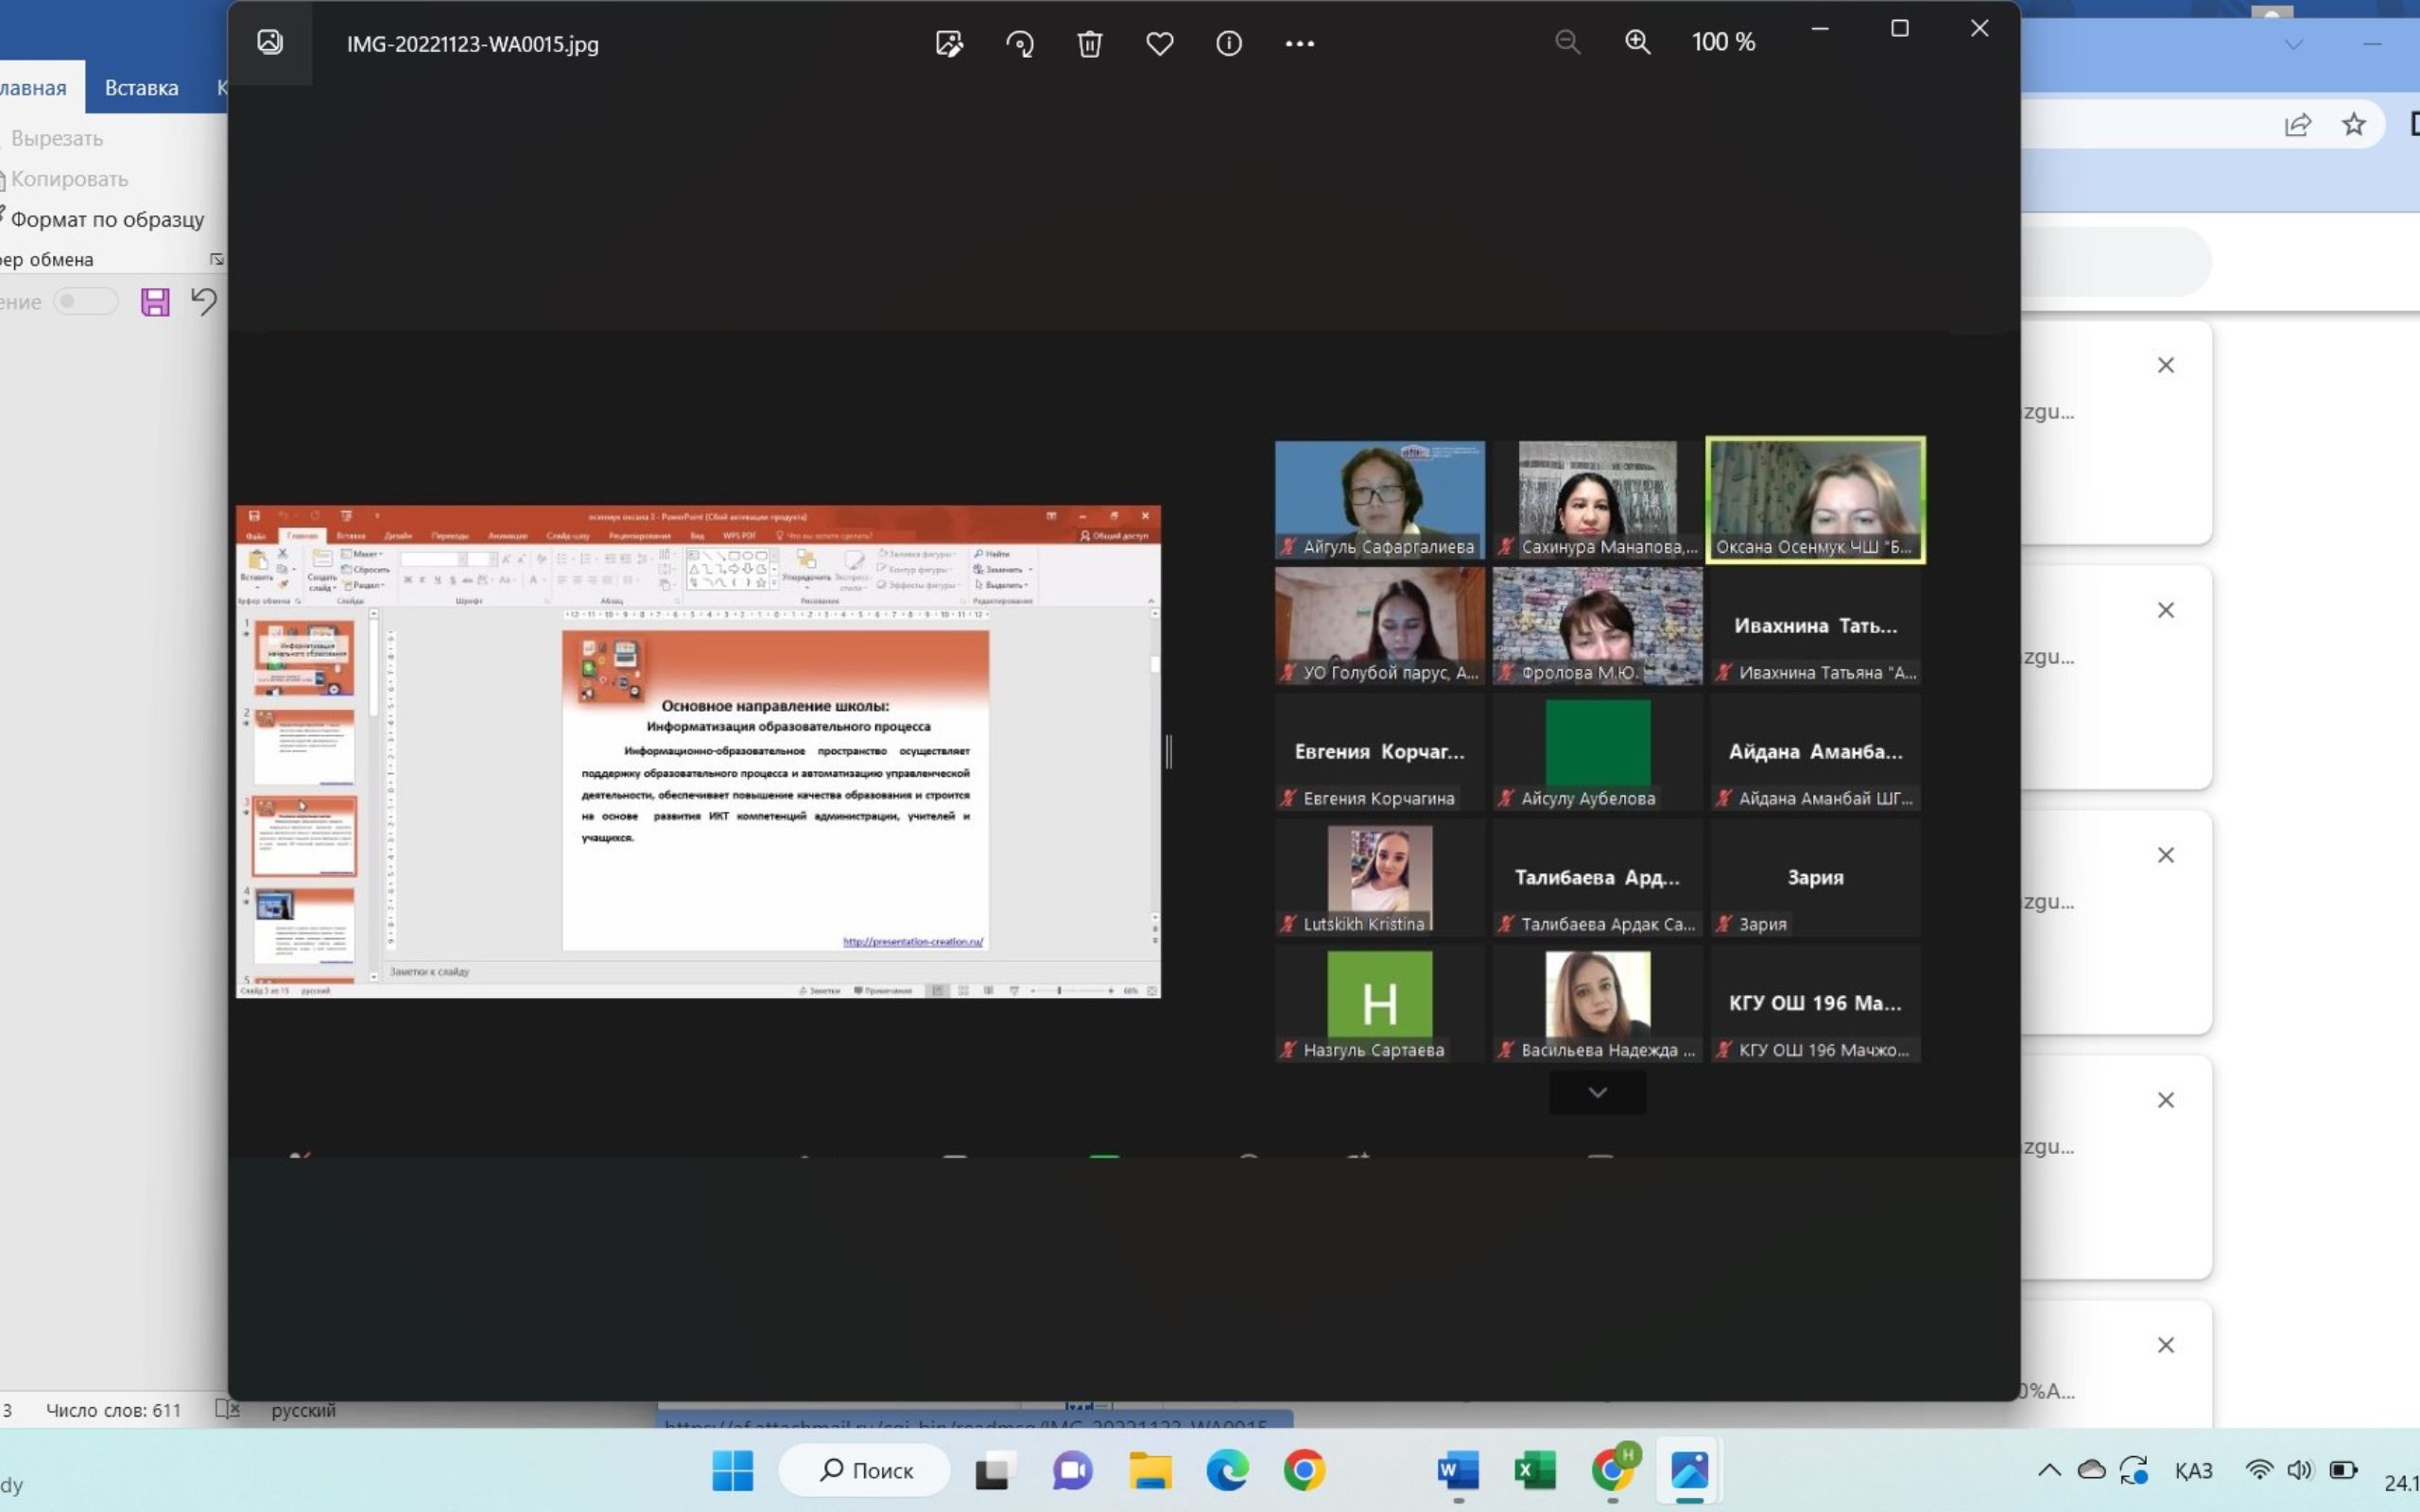2420x1512 pixels.
Task: Zoom out of the photo
Action: click(x=1567, y=42)
